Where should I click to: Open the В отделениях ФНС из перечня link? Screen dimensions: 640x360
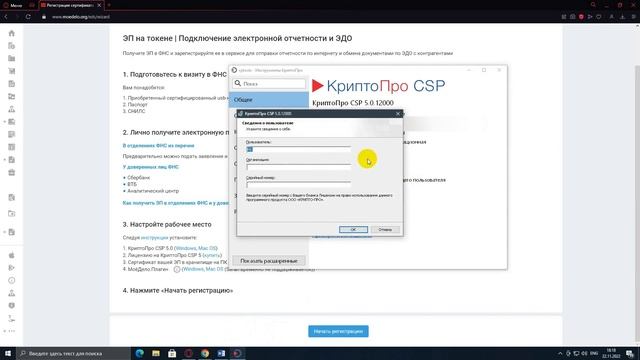coord(158,145)
